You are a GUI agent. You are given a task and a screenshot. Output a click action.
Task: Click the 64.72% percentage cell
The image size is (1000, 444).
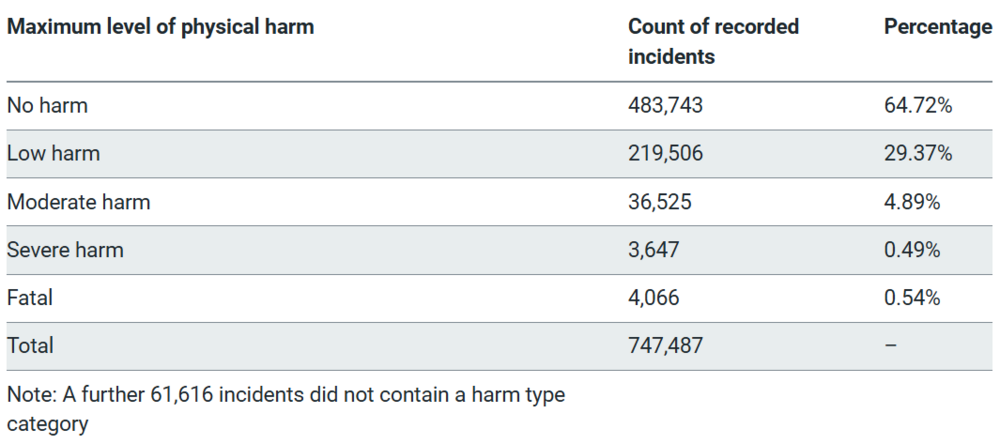[918, 105]
